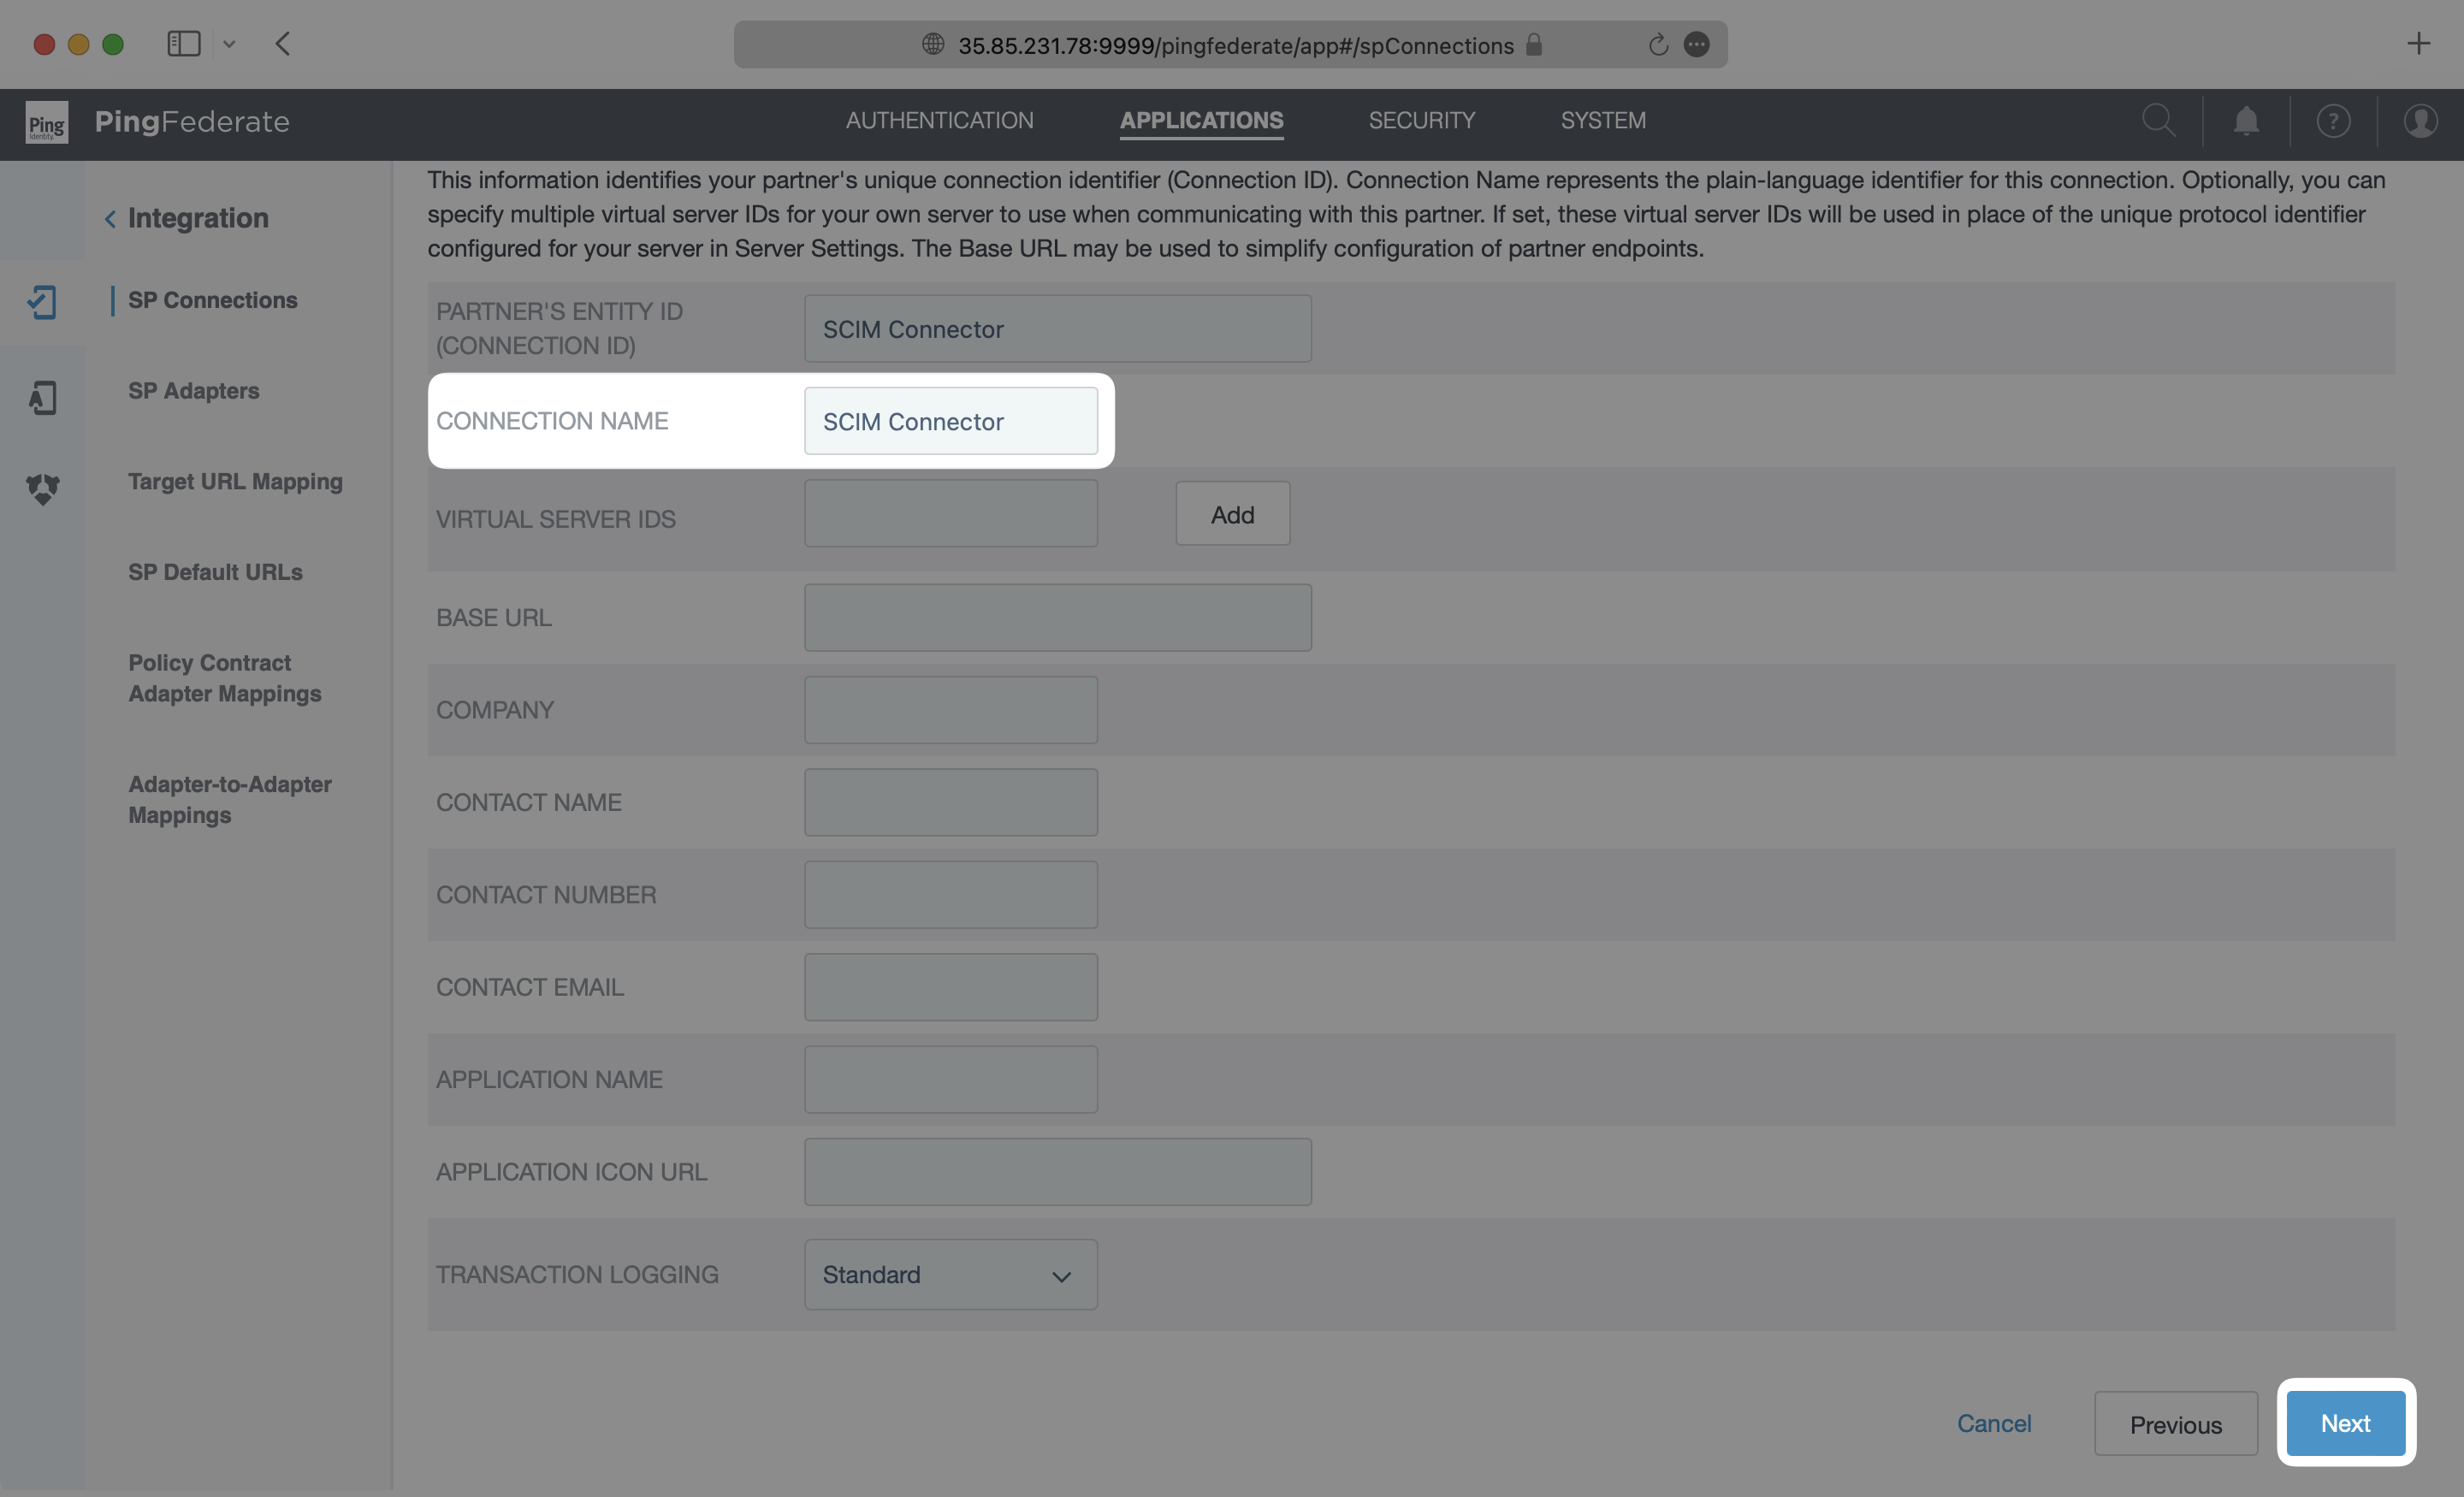The height and width of the screenshot is (1497, 2464).
Task: Switch to the Applications tab
Action: 1201,120
